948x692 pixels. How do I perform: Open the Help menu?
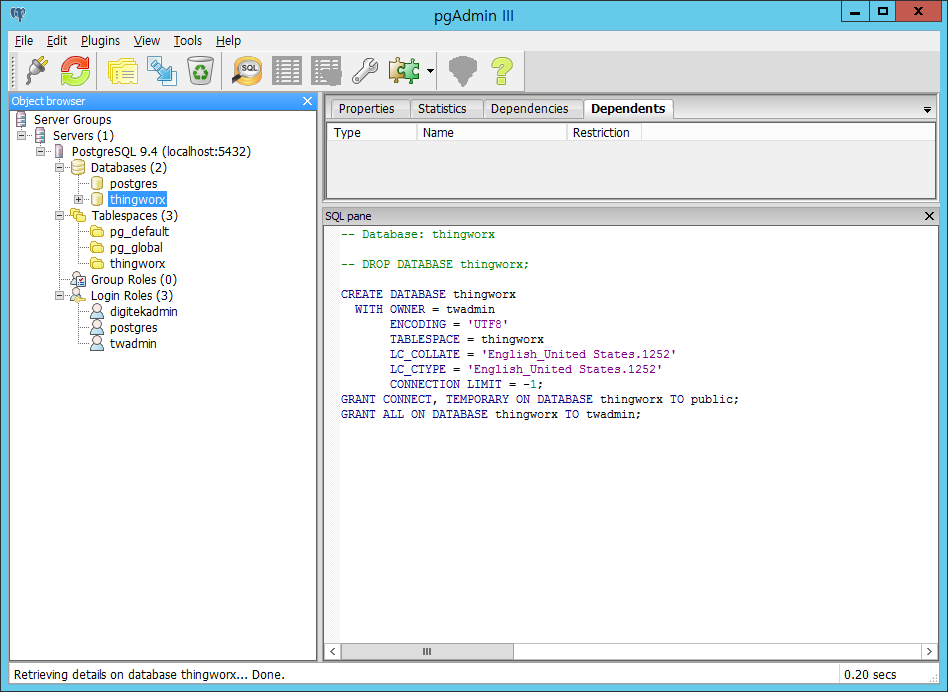229,40
